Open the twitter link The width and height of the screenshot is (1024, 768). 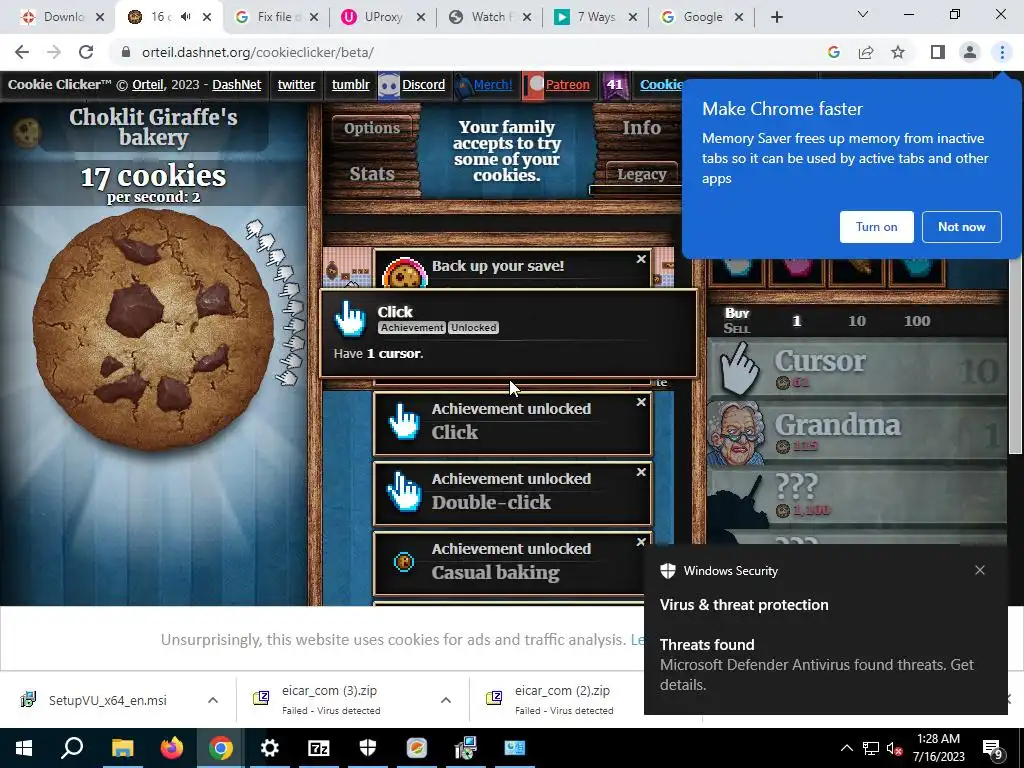296,85
